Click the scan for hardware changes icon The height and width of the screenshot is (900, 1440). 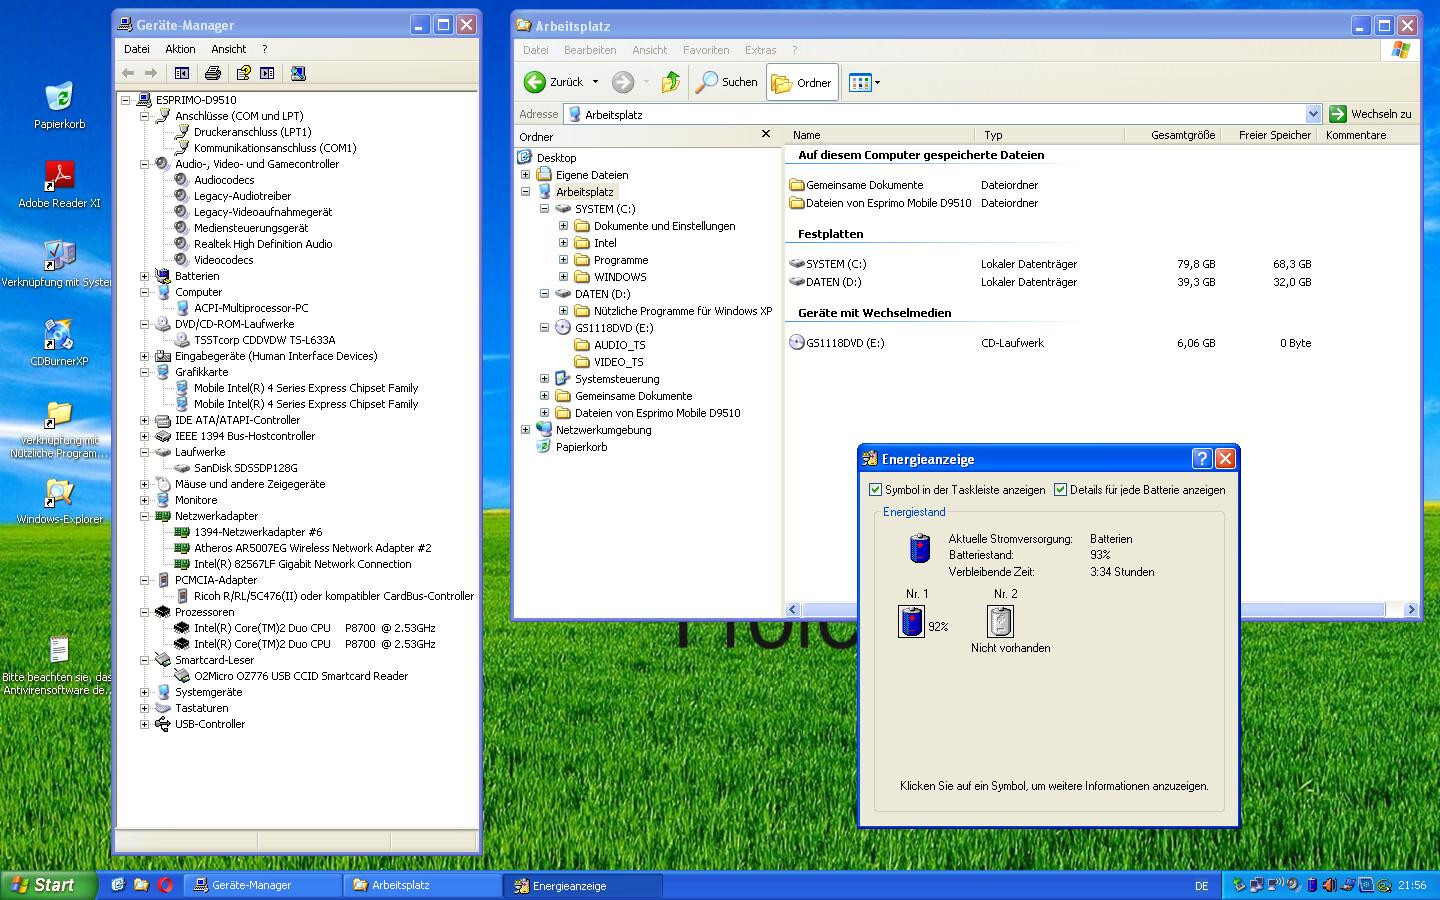coord(297,73)
